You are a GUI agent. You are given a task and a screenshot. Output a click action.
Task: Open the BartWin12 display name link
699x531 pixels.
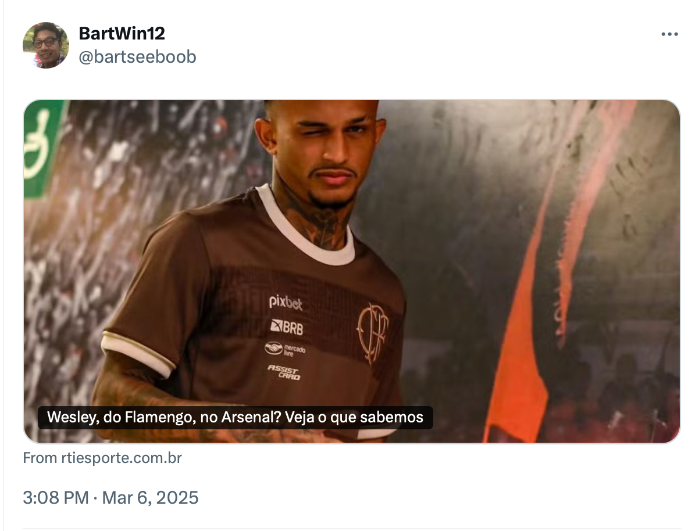point(122,33)
